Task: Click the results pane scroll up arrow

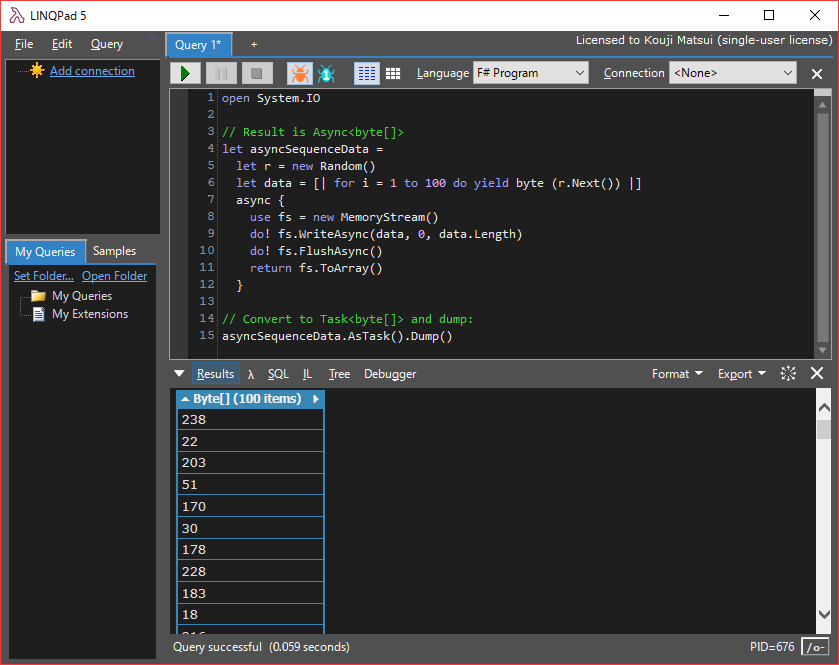Action: [825, 408]
